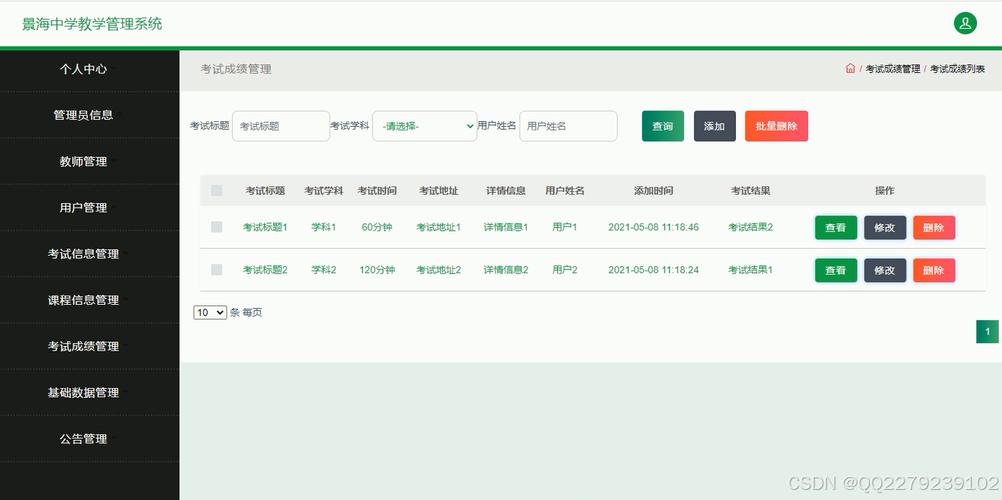The width and height of the screenshot is (1002, 500).
Task: Click the 考试地址1 cell
Action: (438, 227)
